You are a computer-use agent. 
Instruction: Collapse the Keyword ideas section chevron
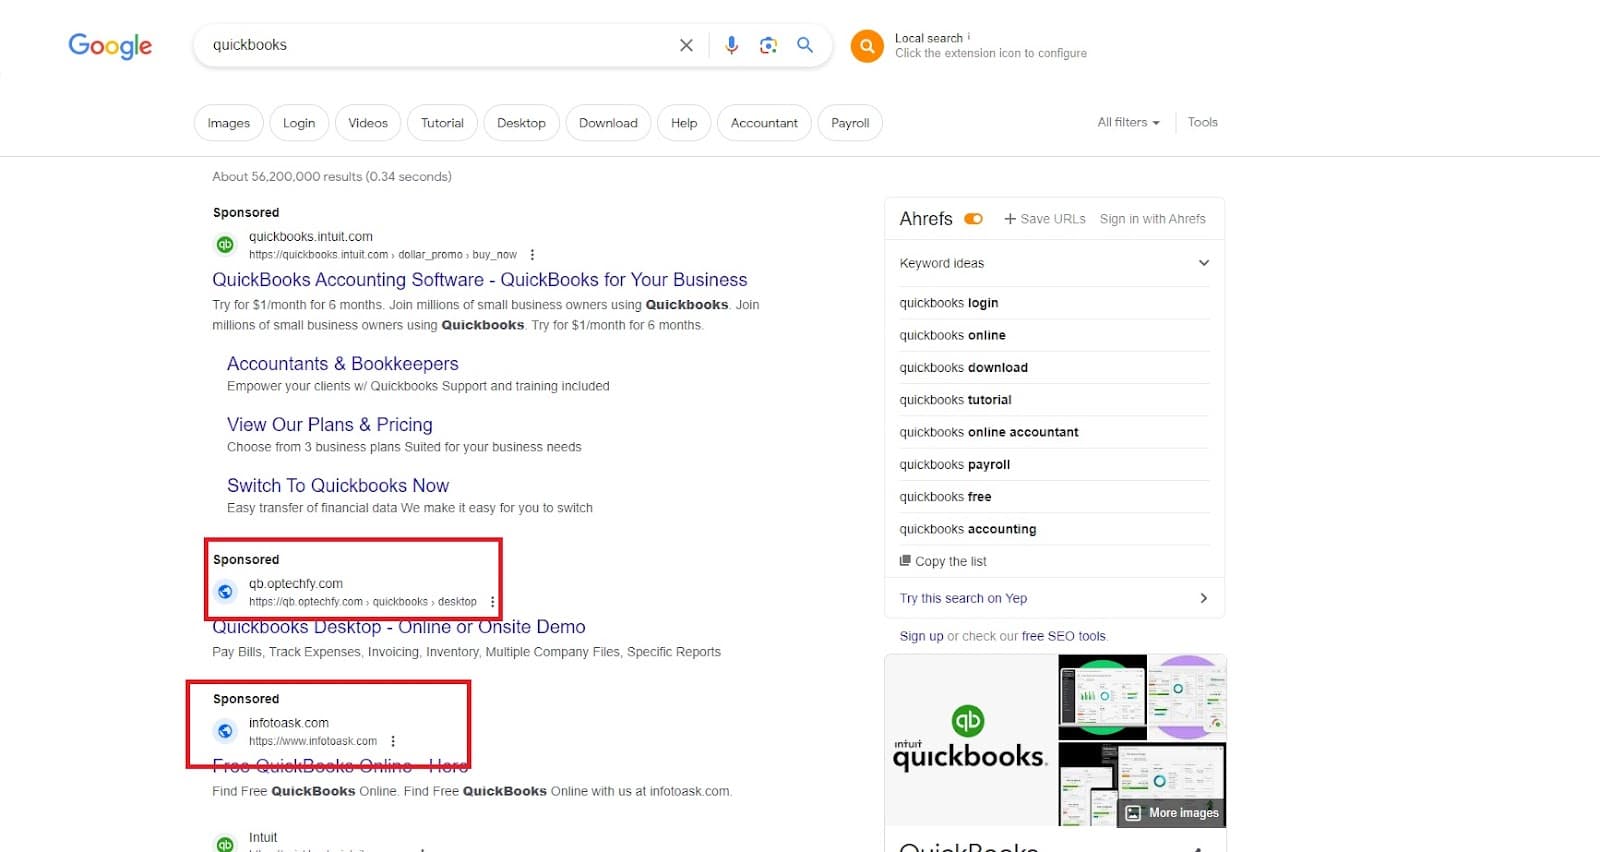tap(1204, 263)
